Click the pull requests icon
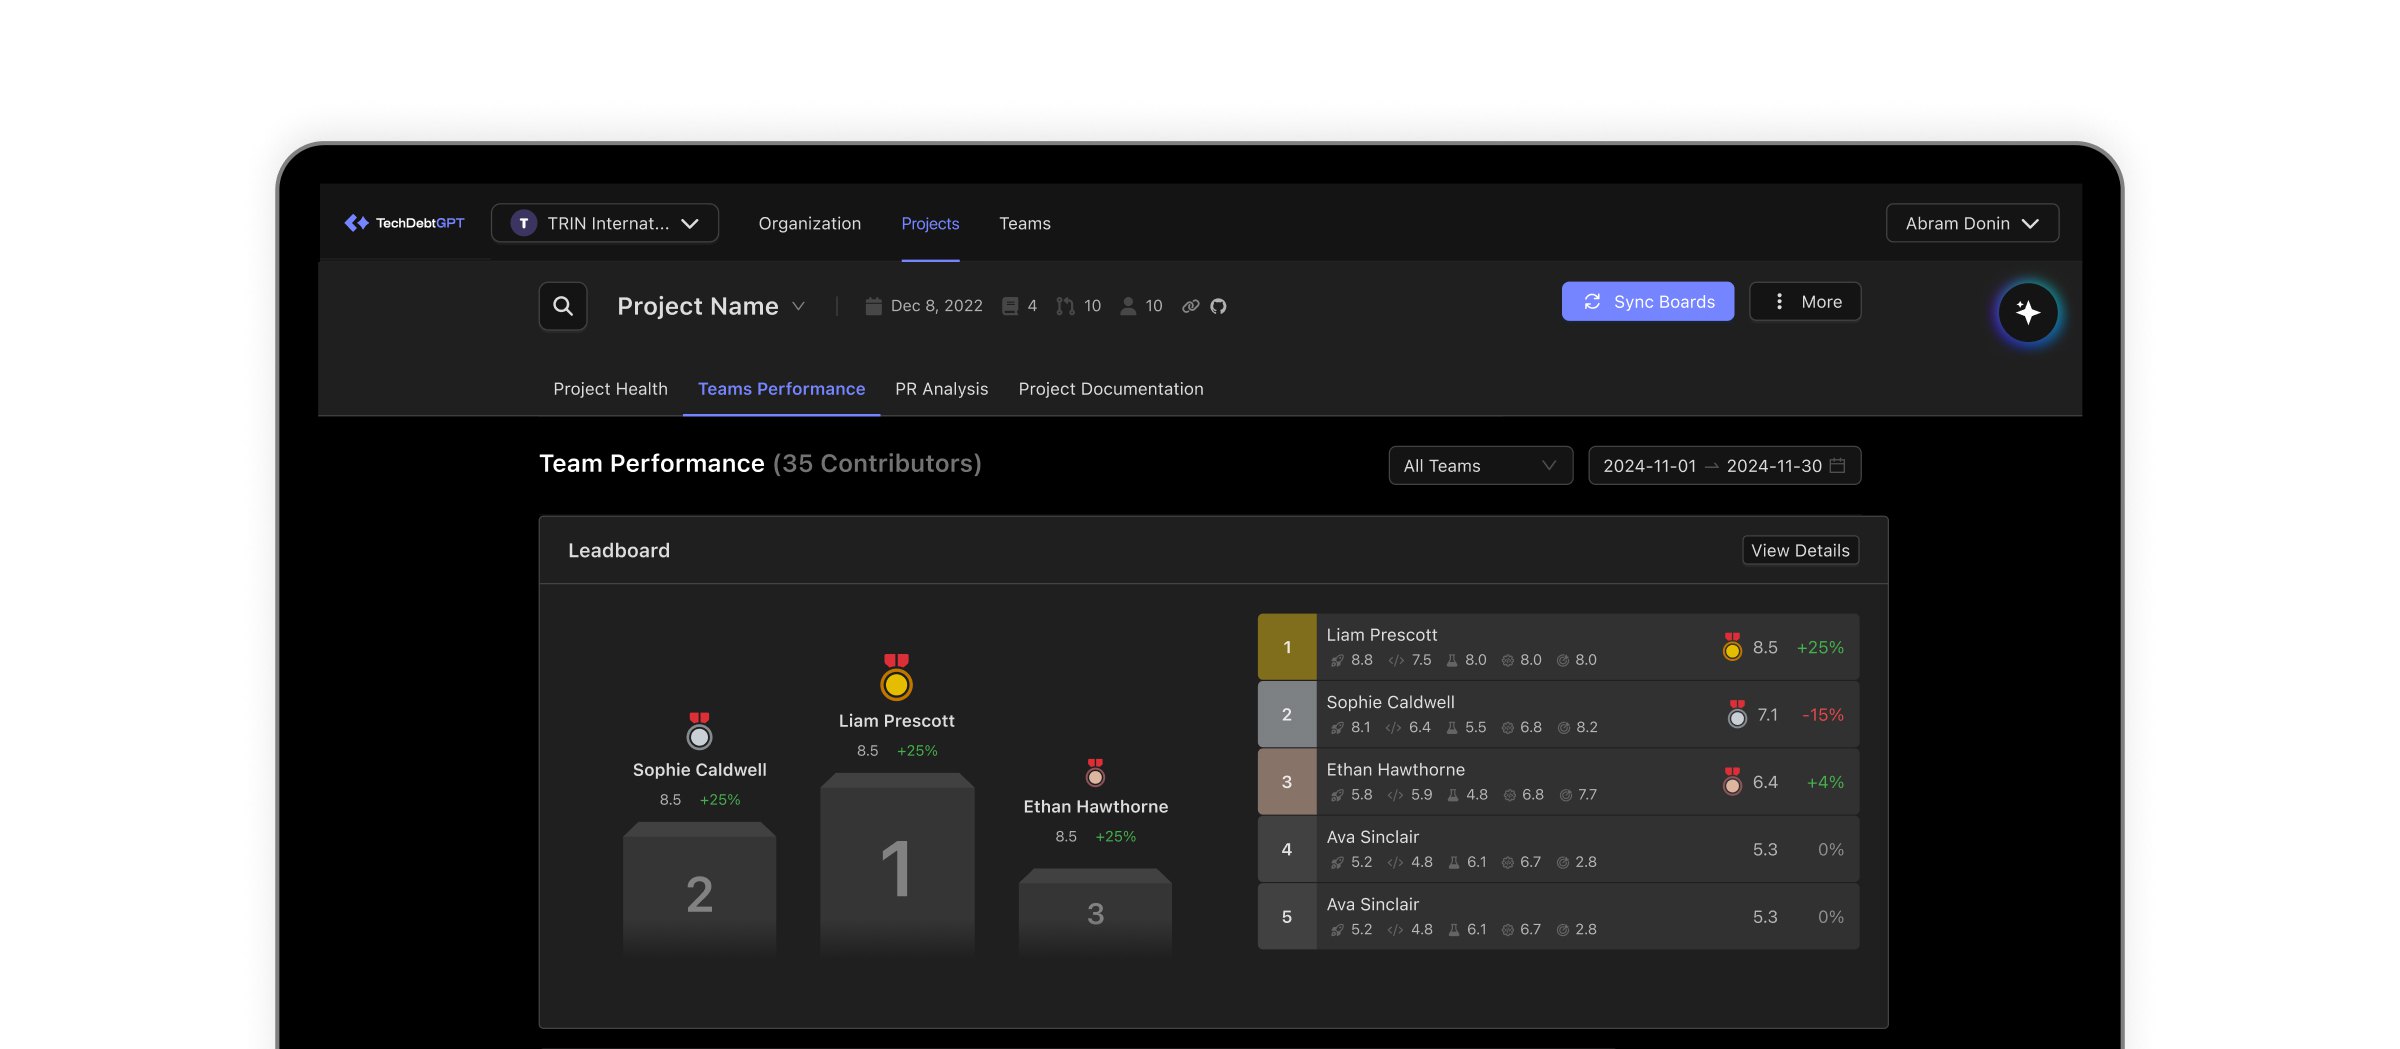 point(1066,306)
